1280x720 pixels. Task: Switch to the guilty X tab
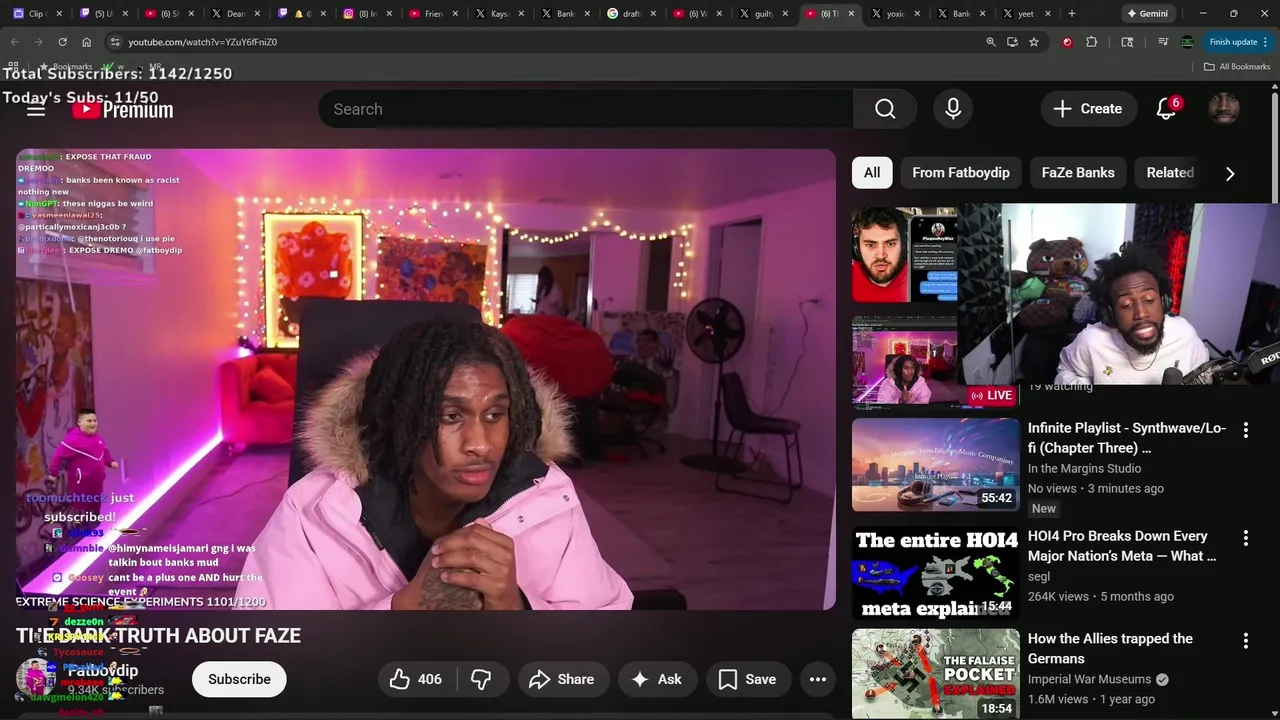(x=763, y=14)
